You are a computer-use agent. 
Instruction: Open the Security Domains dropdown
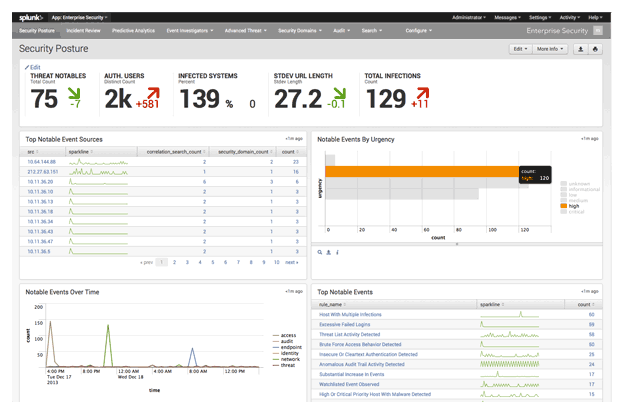click(x=299, y=31)
